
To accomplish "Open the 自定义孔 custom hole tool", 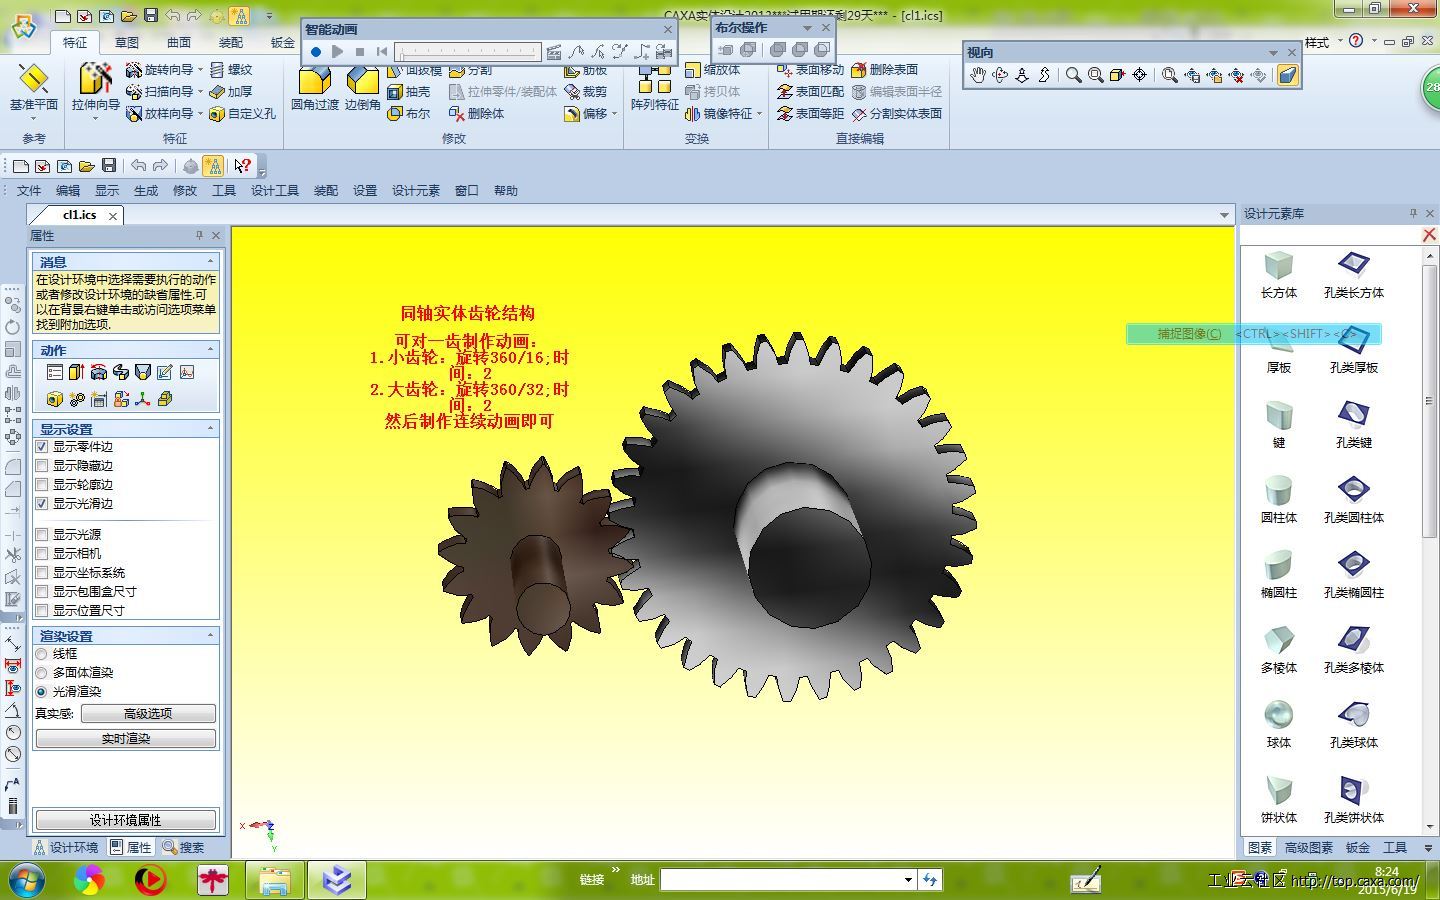I will tap(243, 113).
